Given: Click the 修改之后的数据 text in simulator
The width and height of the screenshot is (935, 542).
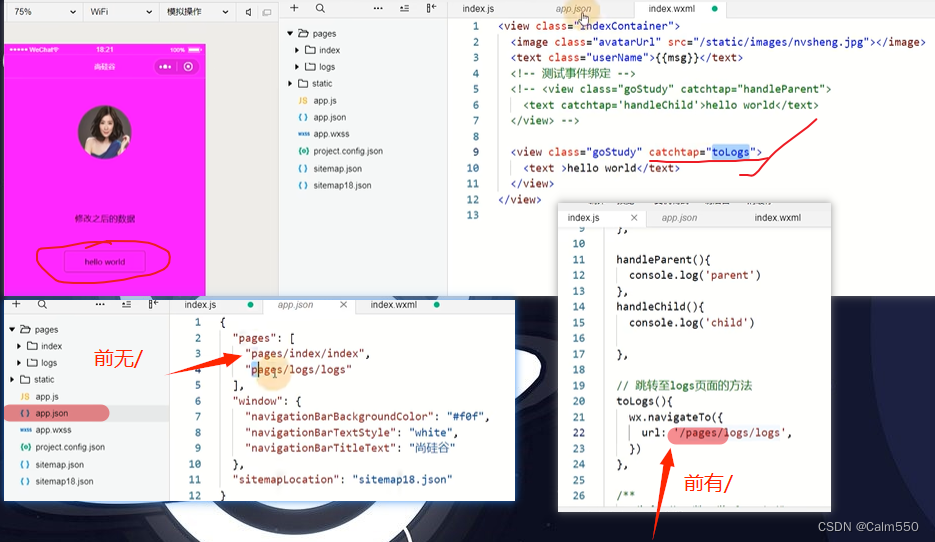Looking at the screenshot, I should pyautogui.click(x=105, y=219).
